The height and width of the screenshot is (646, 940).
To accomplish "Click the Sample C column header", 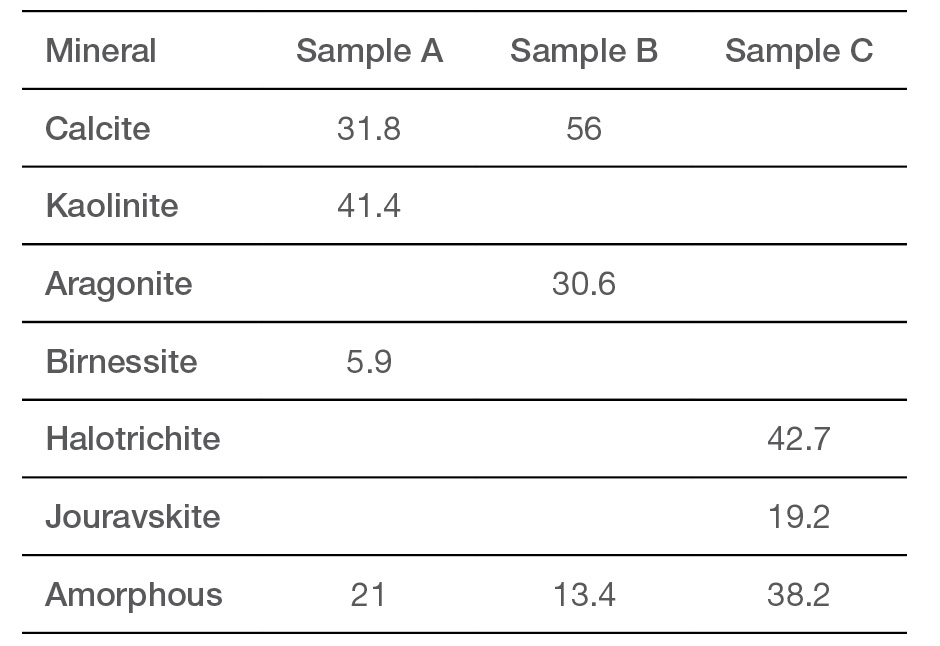I will [x=799, y=50].
